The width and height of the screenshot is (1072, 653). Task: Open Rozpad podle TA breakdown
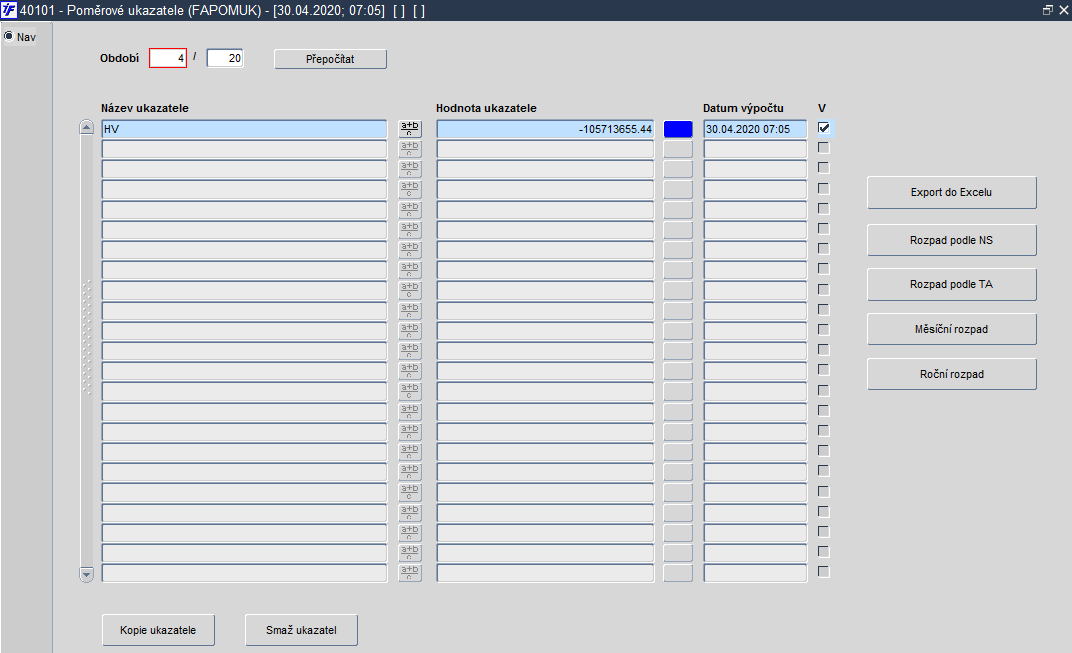(x=952, y=284)
